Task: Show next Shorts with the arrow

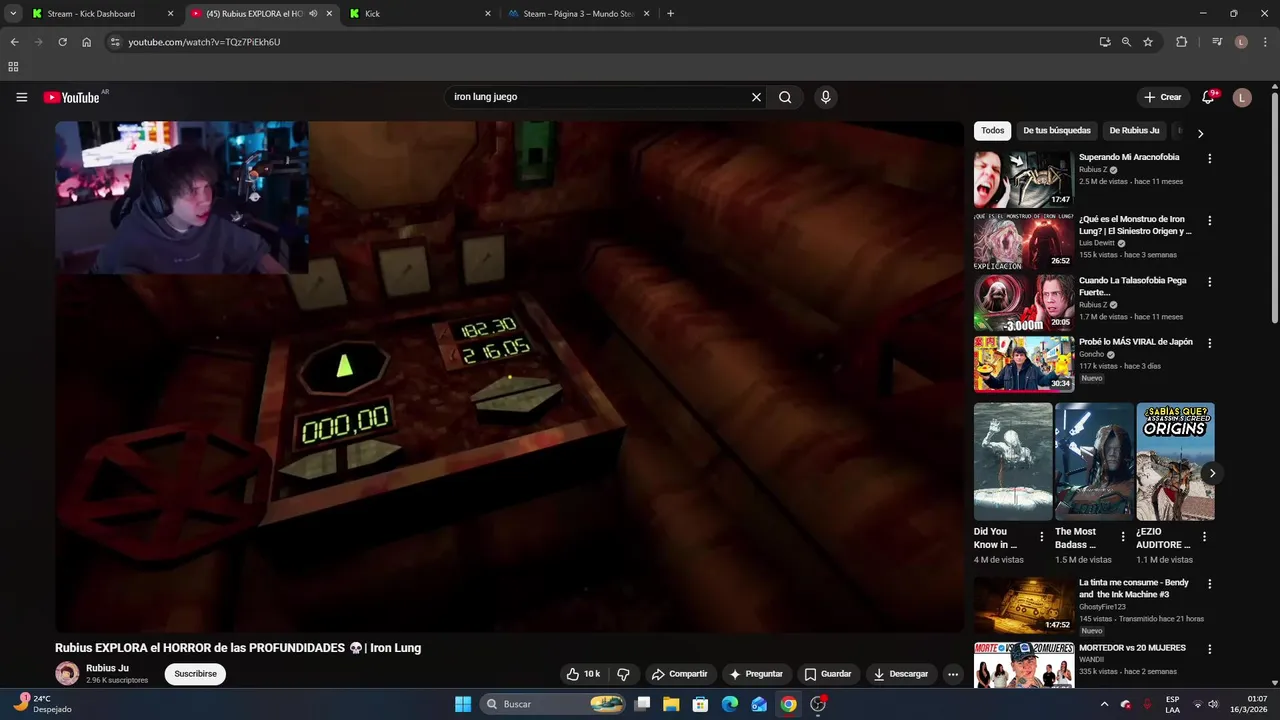Action: (x=1212, y=473)
